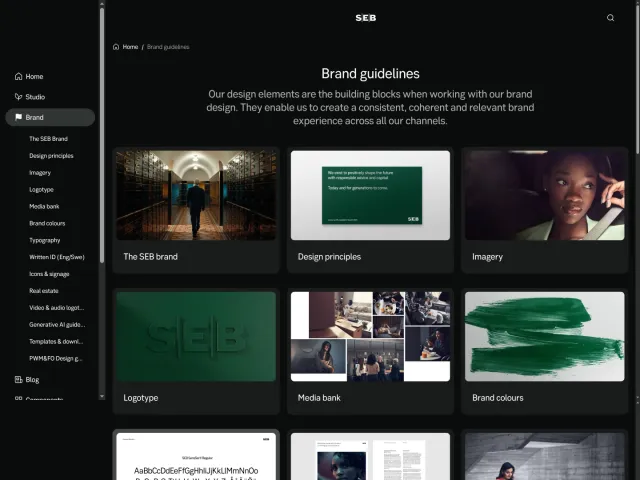Click 'Brand guidelines' breadcrumb text
This screenshot has width=640, height=480.
point(168,47)
